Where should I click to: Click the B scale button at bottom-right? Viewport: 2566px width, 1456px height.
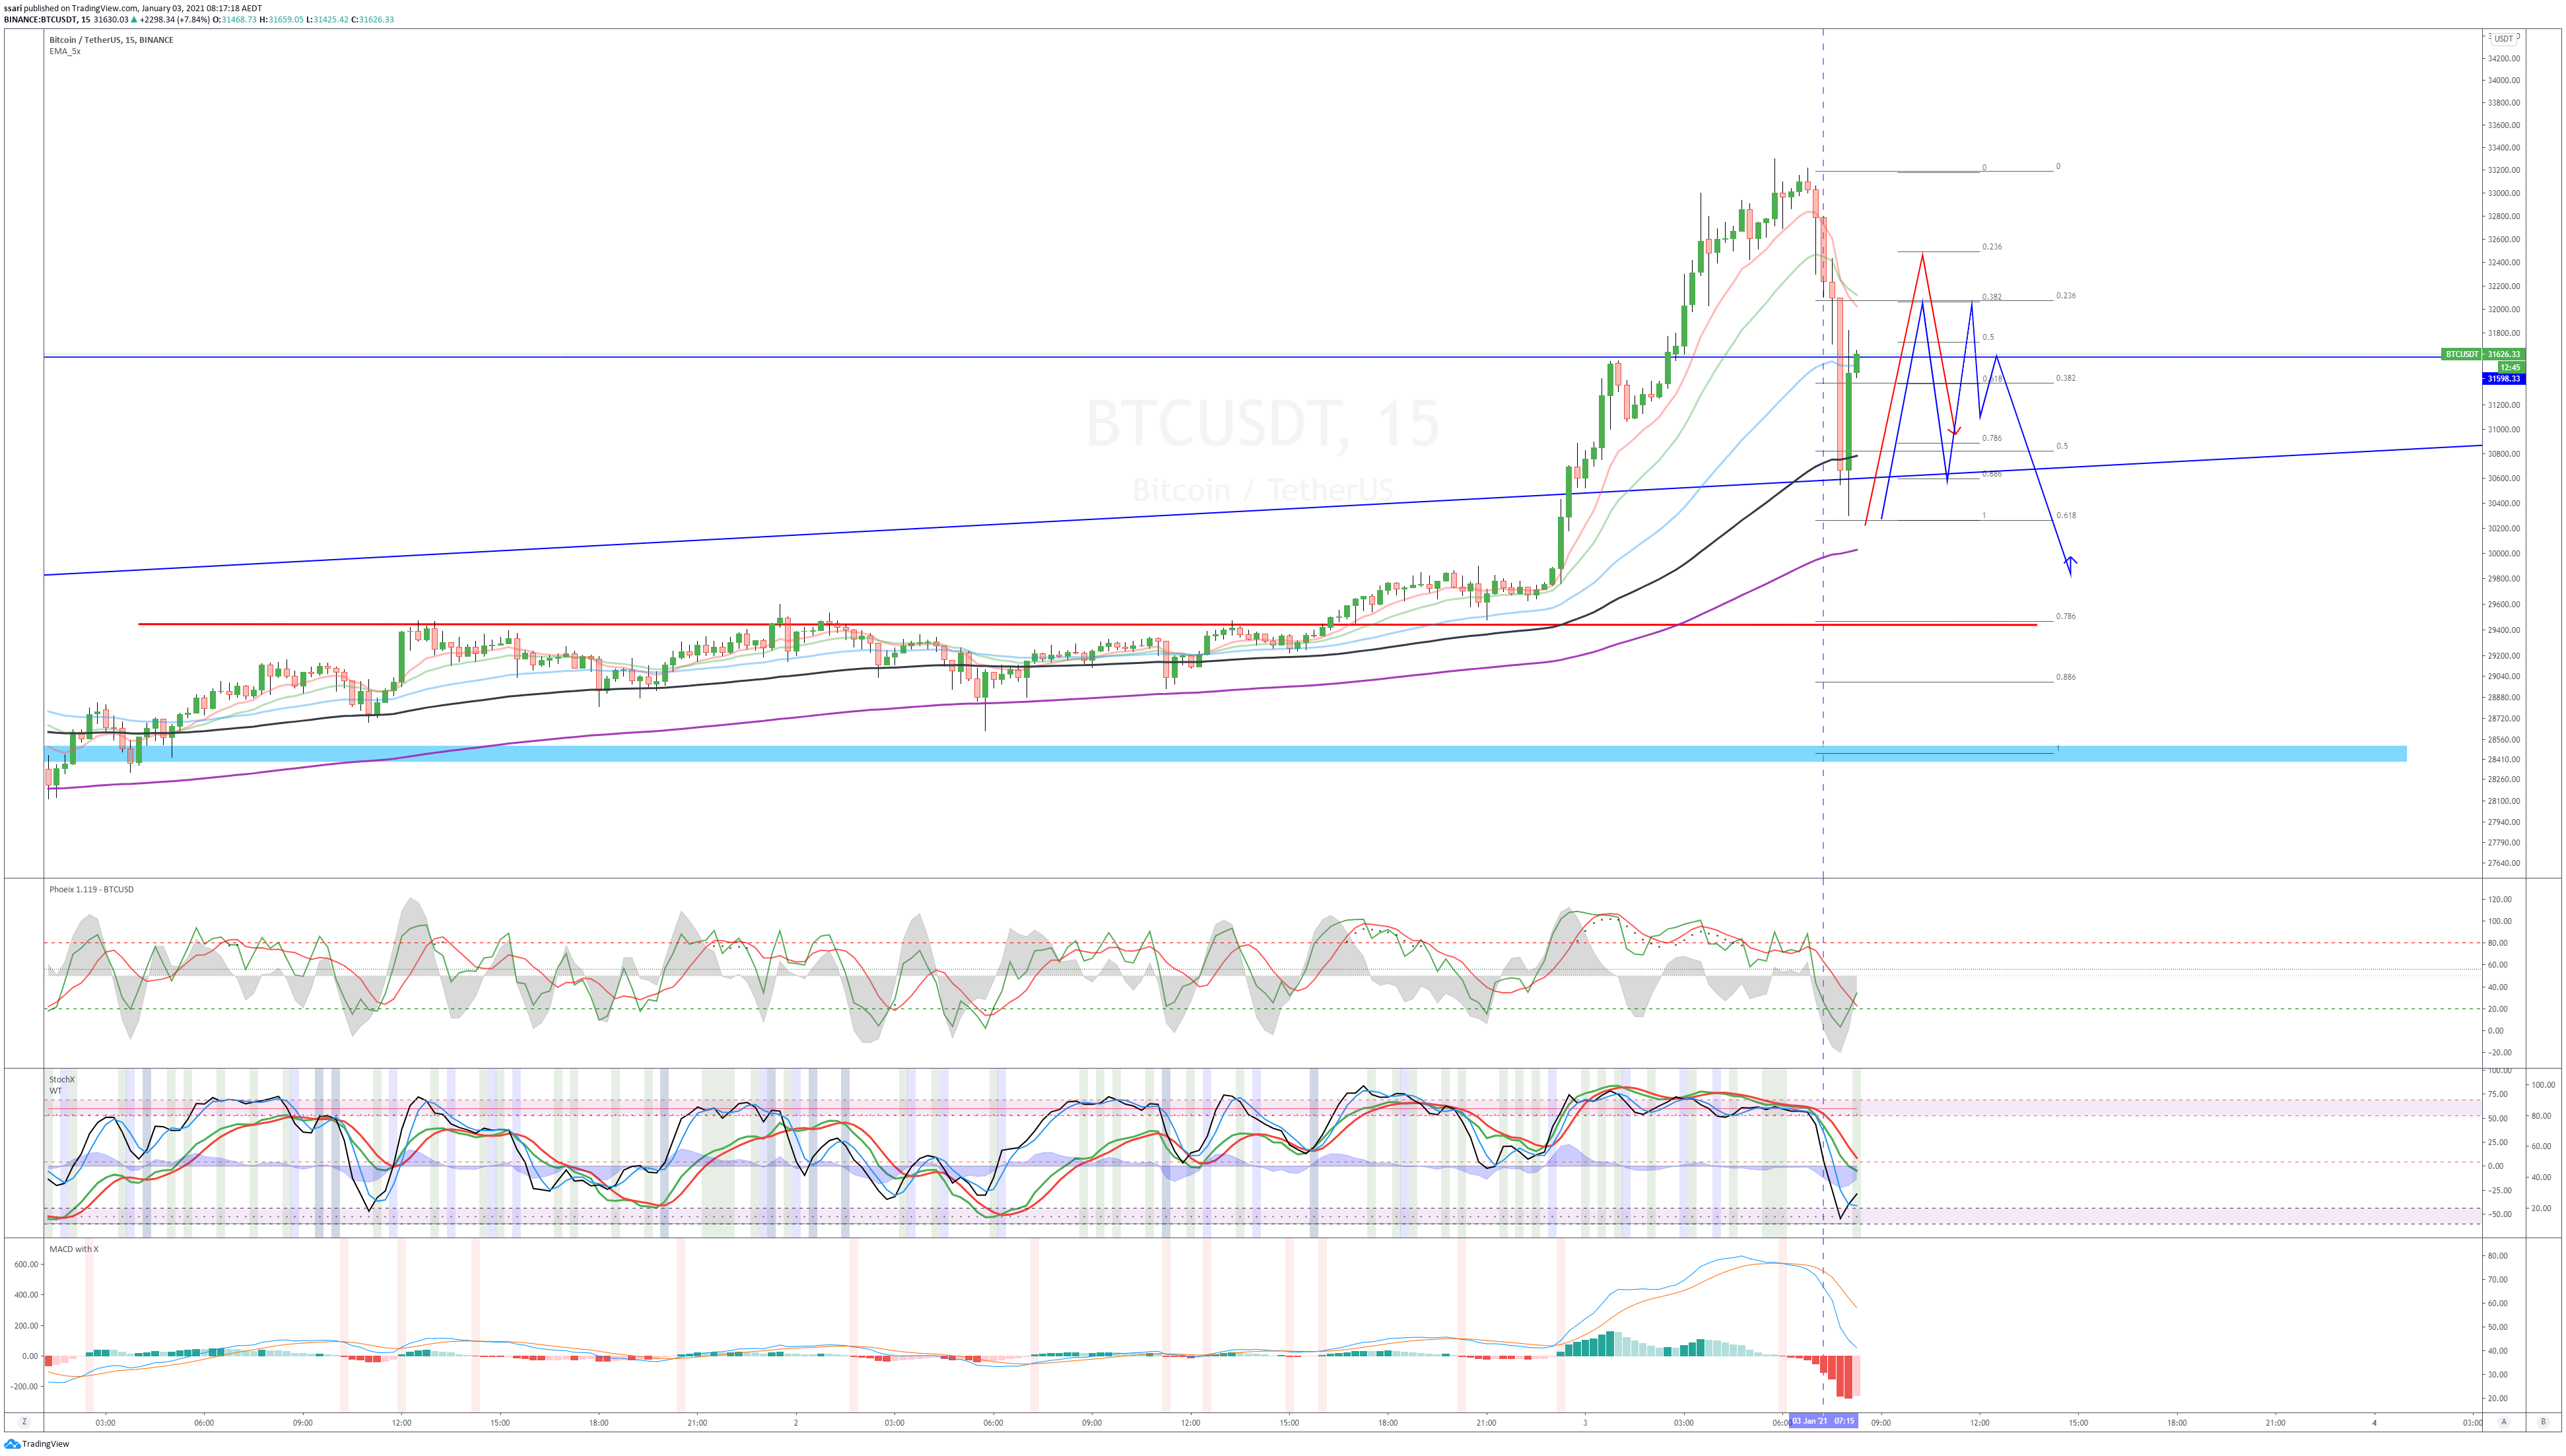[x=2543, y=1422]
